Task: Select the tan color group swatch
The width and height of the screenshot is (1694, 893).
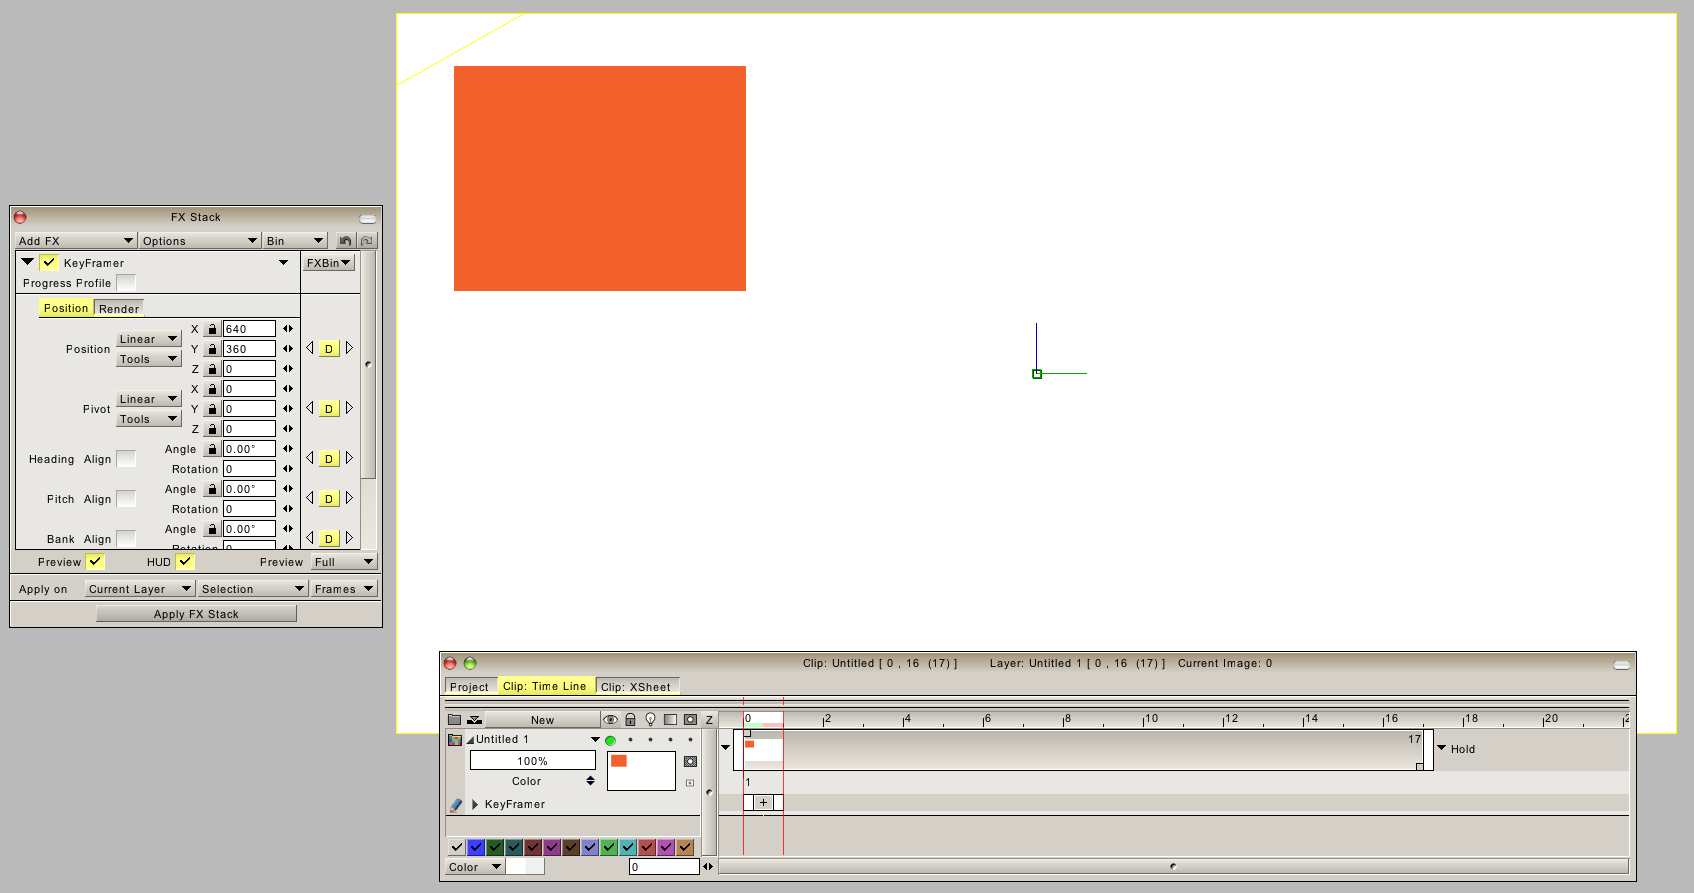Action: 685,847
